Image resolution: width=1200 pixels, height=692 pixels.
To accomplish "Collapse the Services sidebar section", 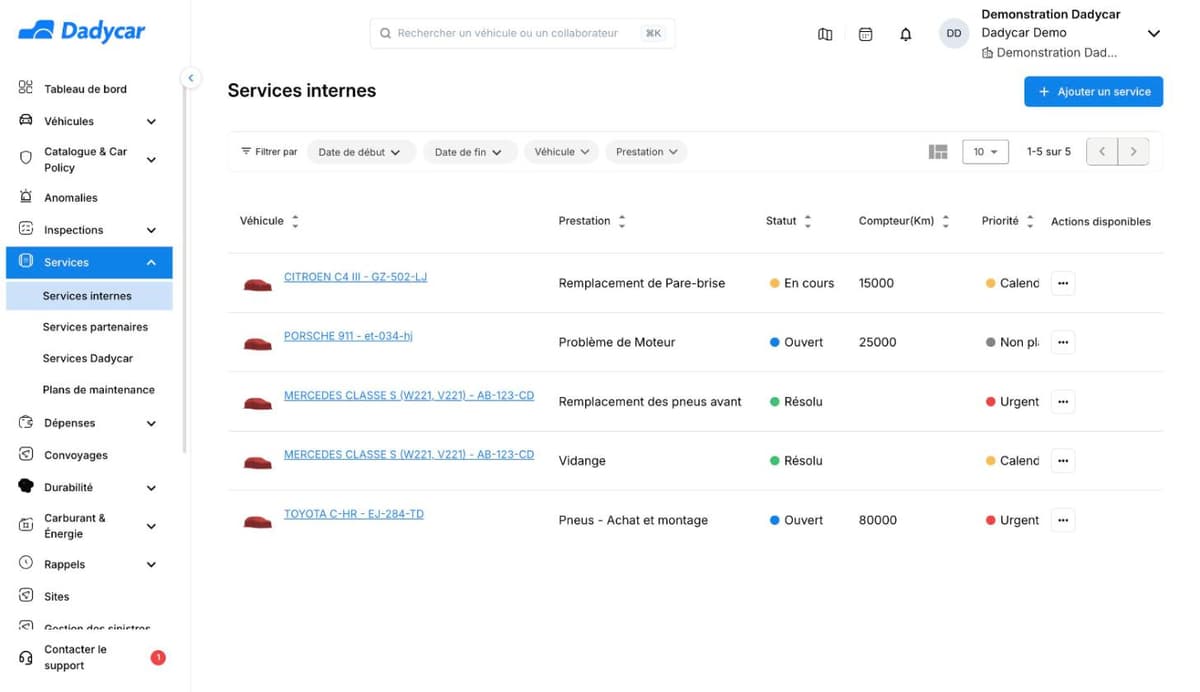I will 151,262.
